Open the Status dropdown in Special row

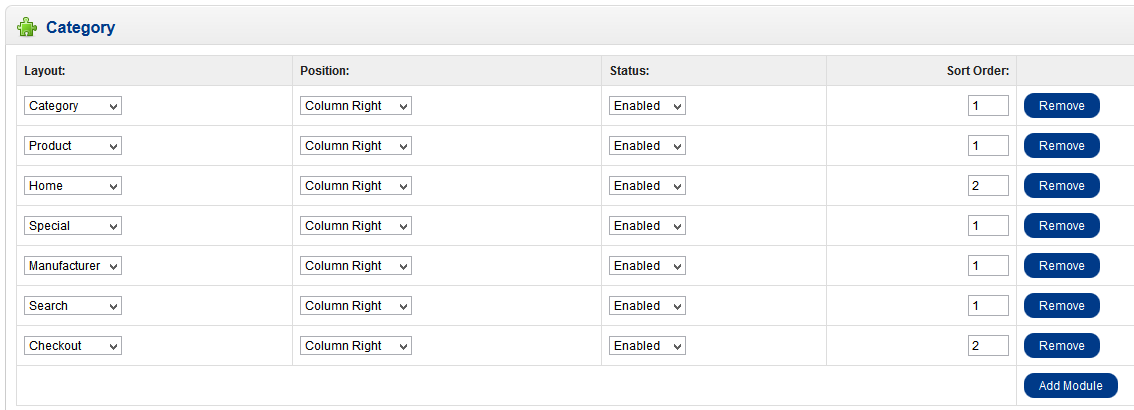click(x=647, y=226)
